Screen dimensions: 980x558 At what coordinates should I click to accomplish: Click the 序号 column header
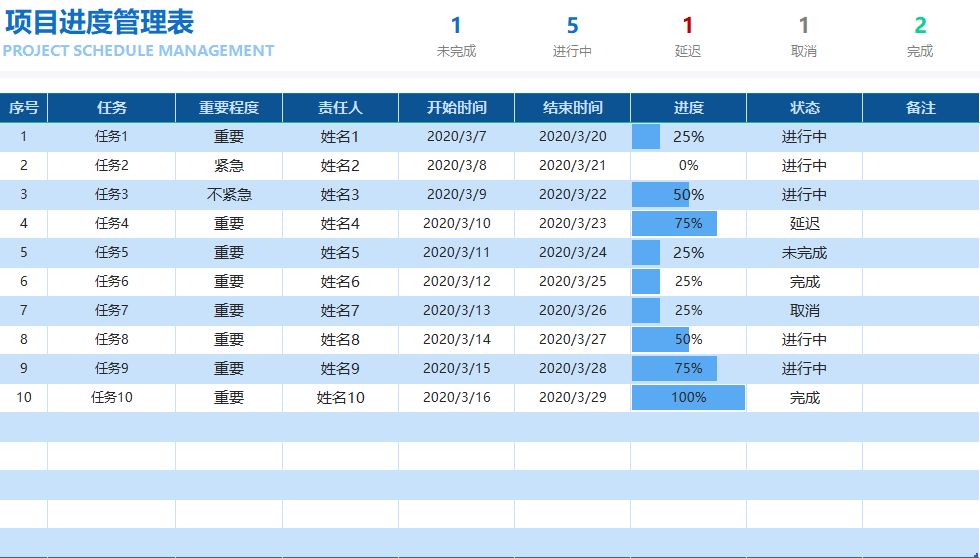[24, 107]
